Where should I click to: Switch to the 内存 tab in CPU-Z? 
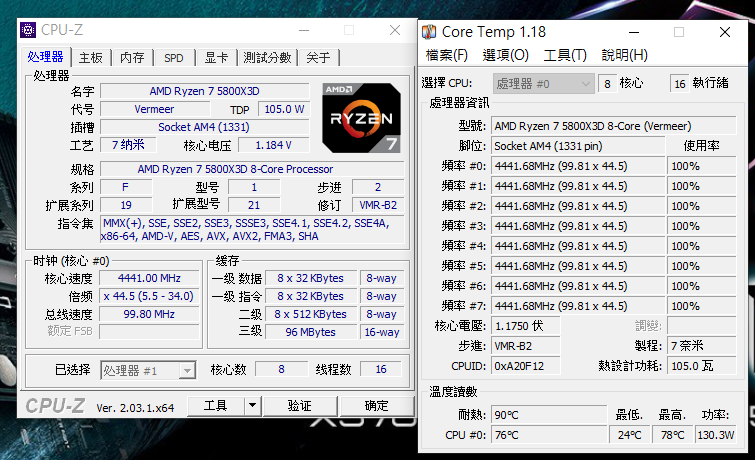click(132, 58)
